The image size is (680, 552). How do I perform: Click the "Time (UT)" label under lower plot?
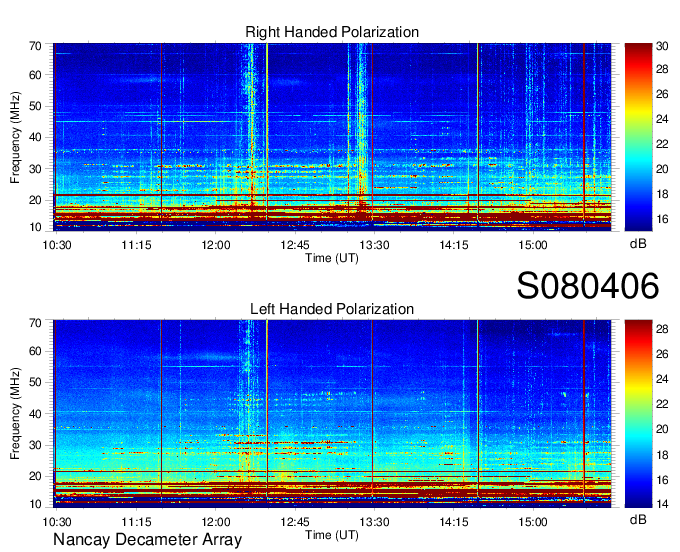point(332,535)
